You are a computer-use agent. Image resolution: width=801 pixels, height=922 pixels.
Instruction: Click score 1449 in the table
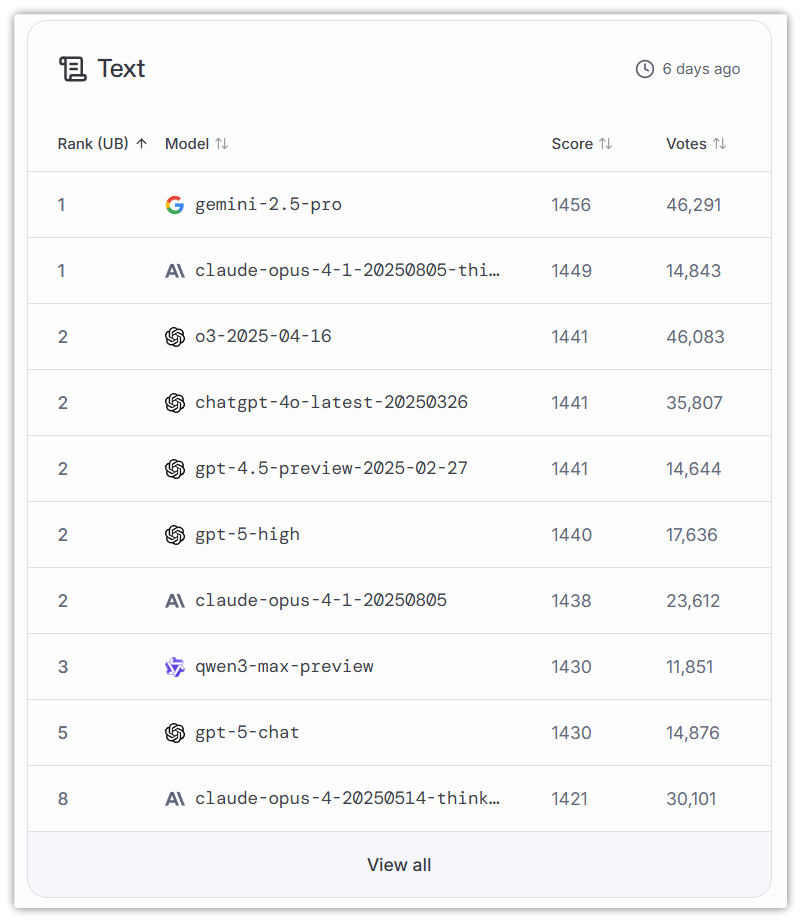(572, 270)
